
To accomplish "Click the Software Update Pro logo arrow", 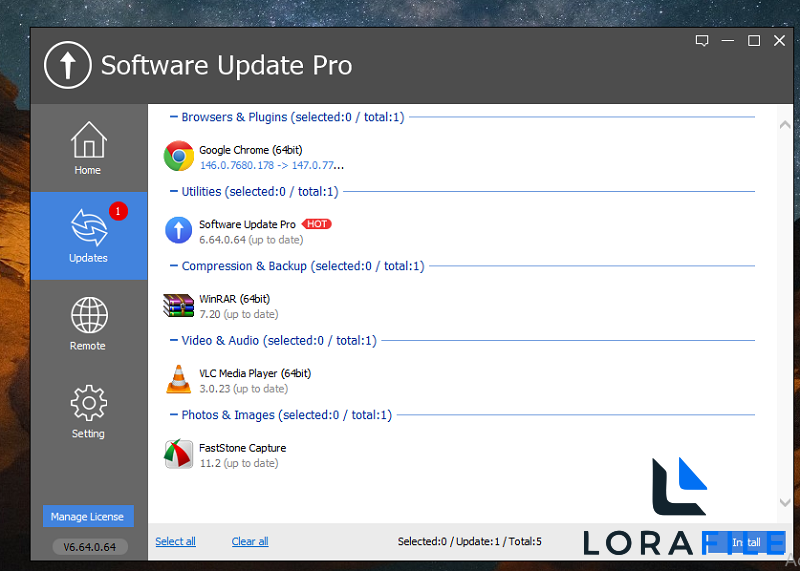I will click(x=68, y=65).
